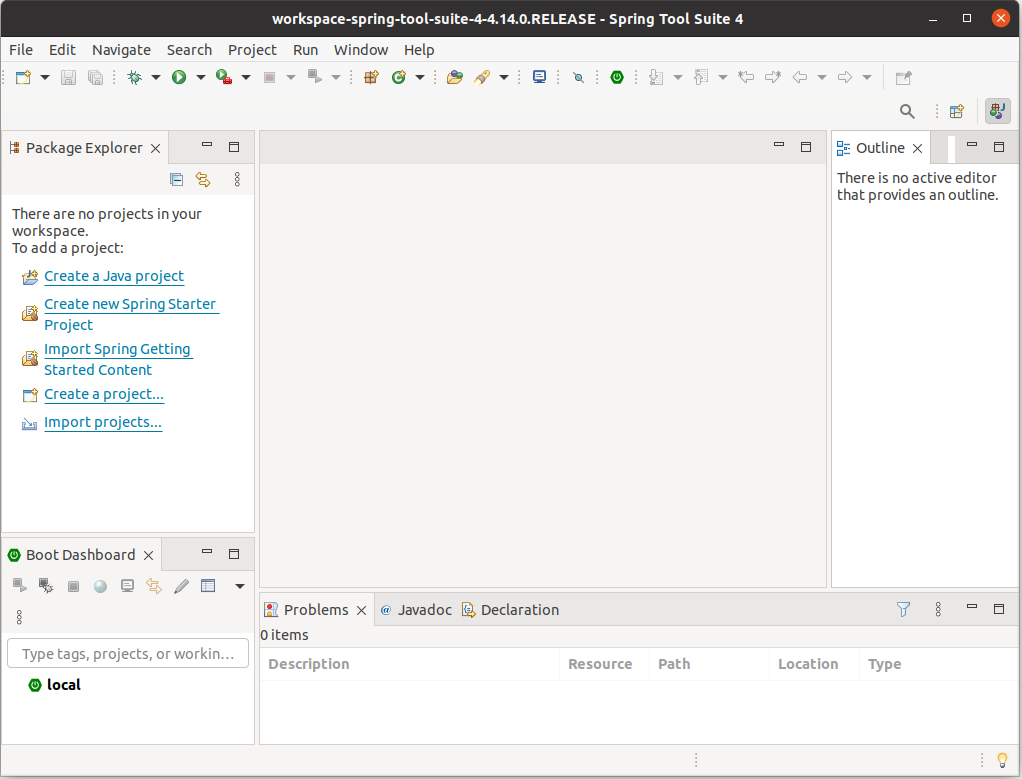Click the green Run button icon
This screenshot has height=779, width=1022.
pos(179,78)
